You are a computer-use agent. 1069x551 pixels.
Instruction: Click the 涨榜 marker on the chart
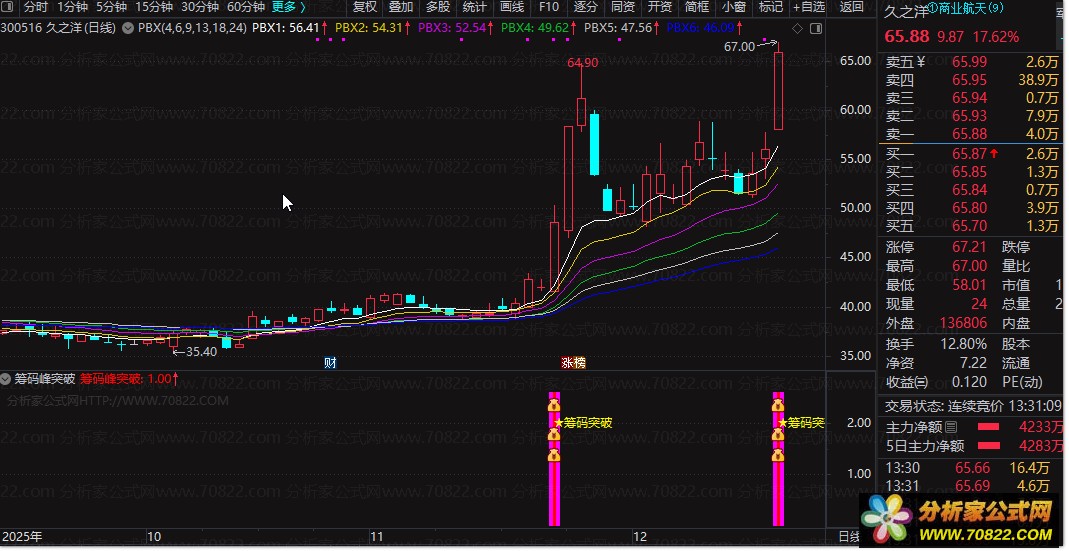[573, 363]
